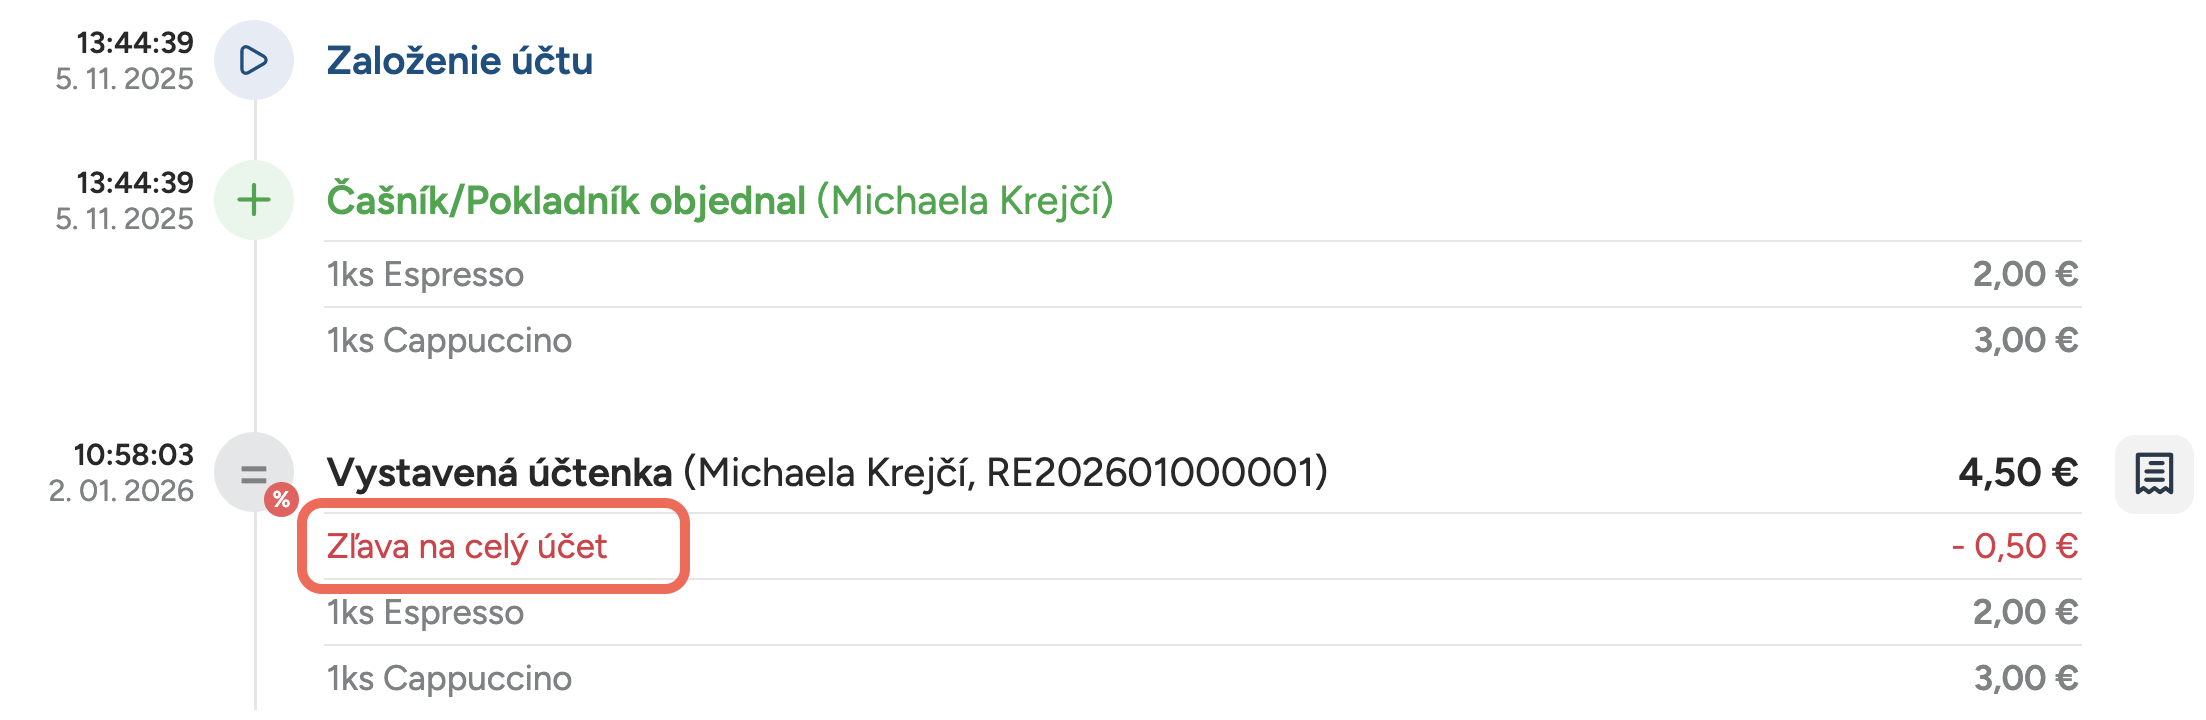Click the 3,00 € ordered Cappuccino price
The height and width of the screenshot is (720, 2206).
tap(2025, 341)
